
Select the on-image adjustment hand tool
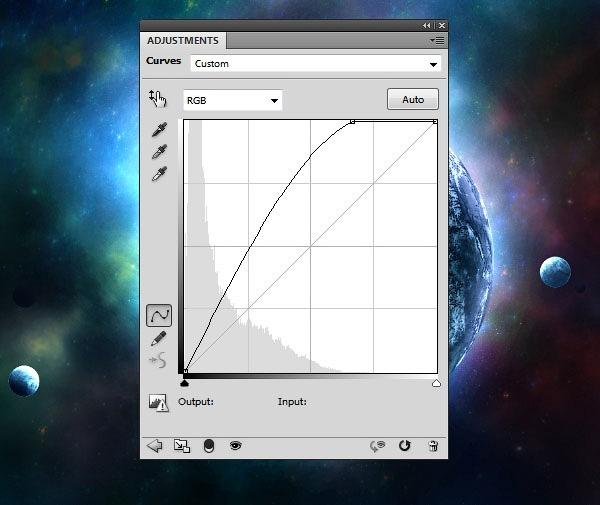point(158,99)
